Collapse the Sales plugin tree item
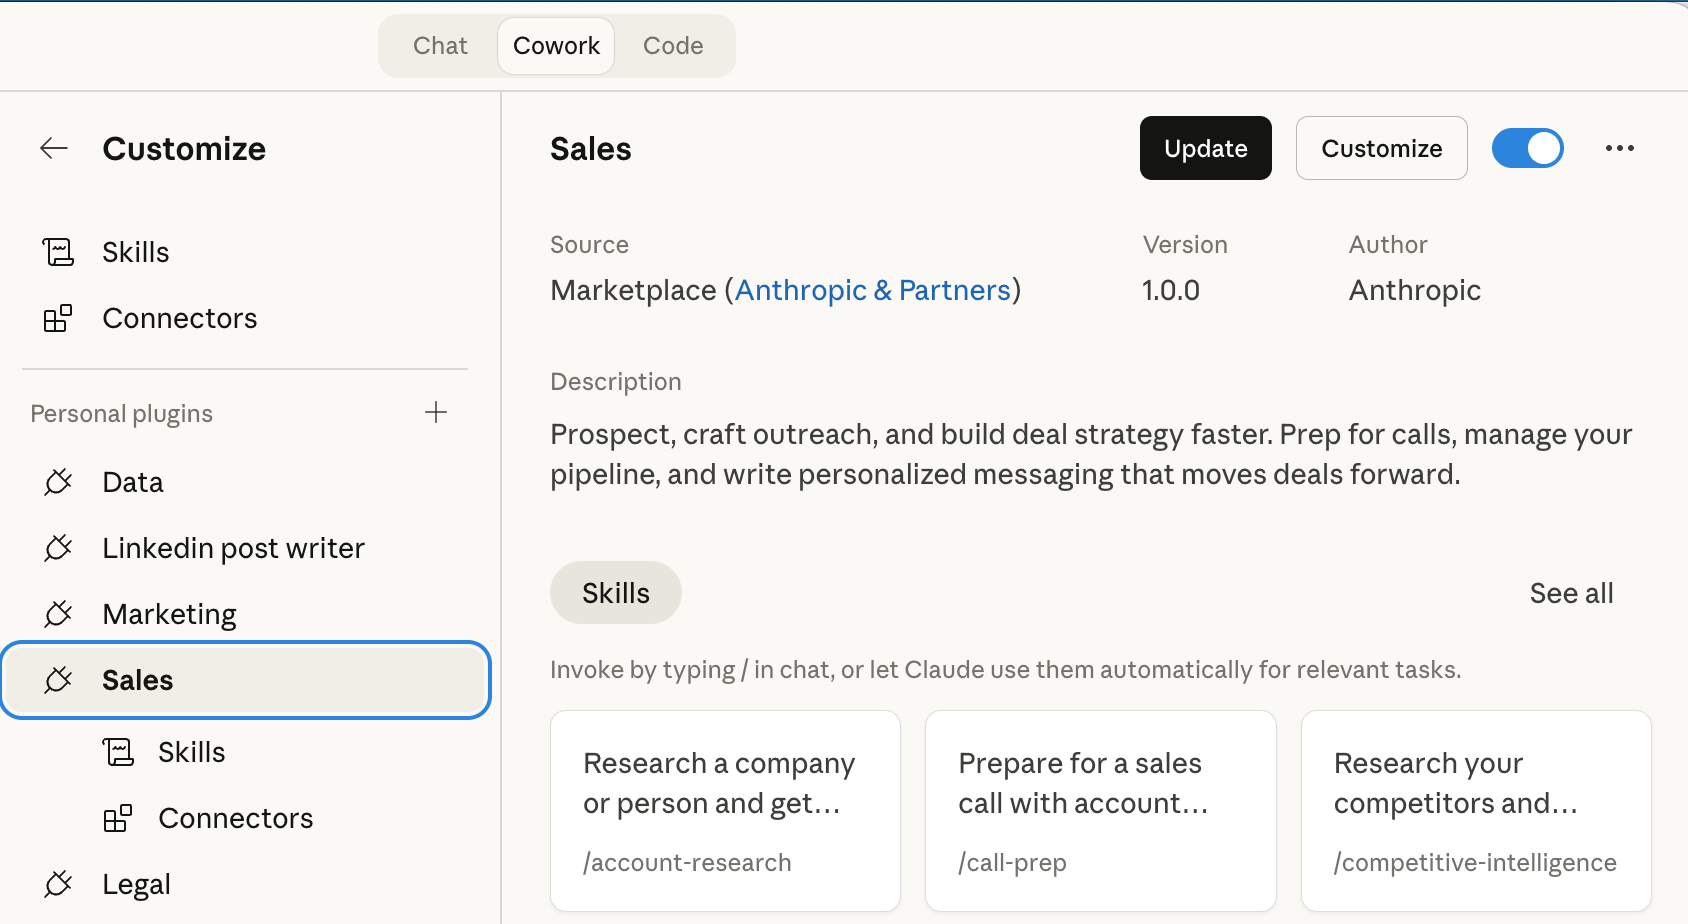The width and height of the screenshot is (1688, 924). click(246, 680)
